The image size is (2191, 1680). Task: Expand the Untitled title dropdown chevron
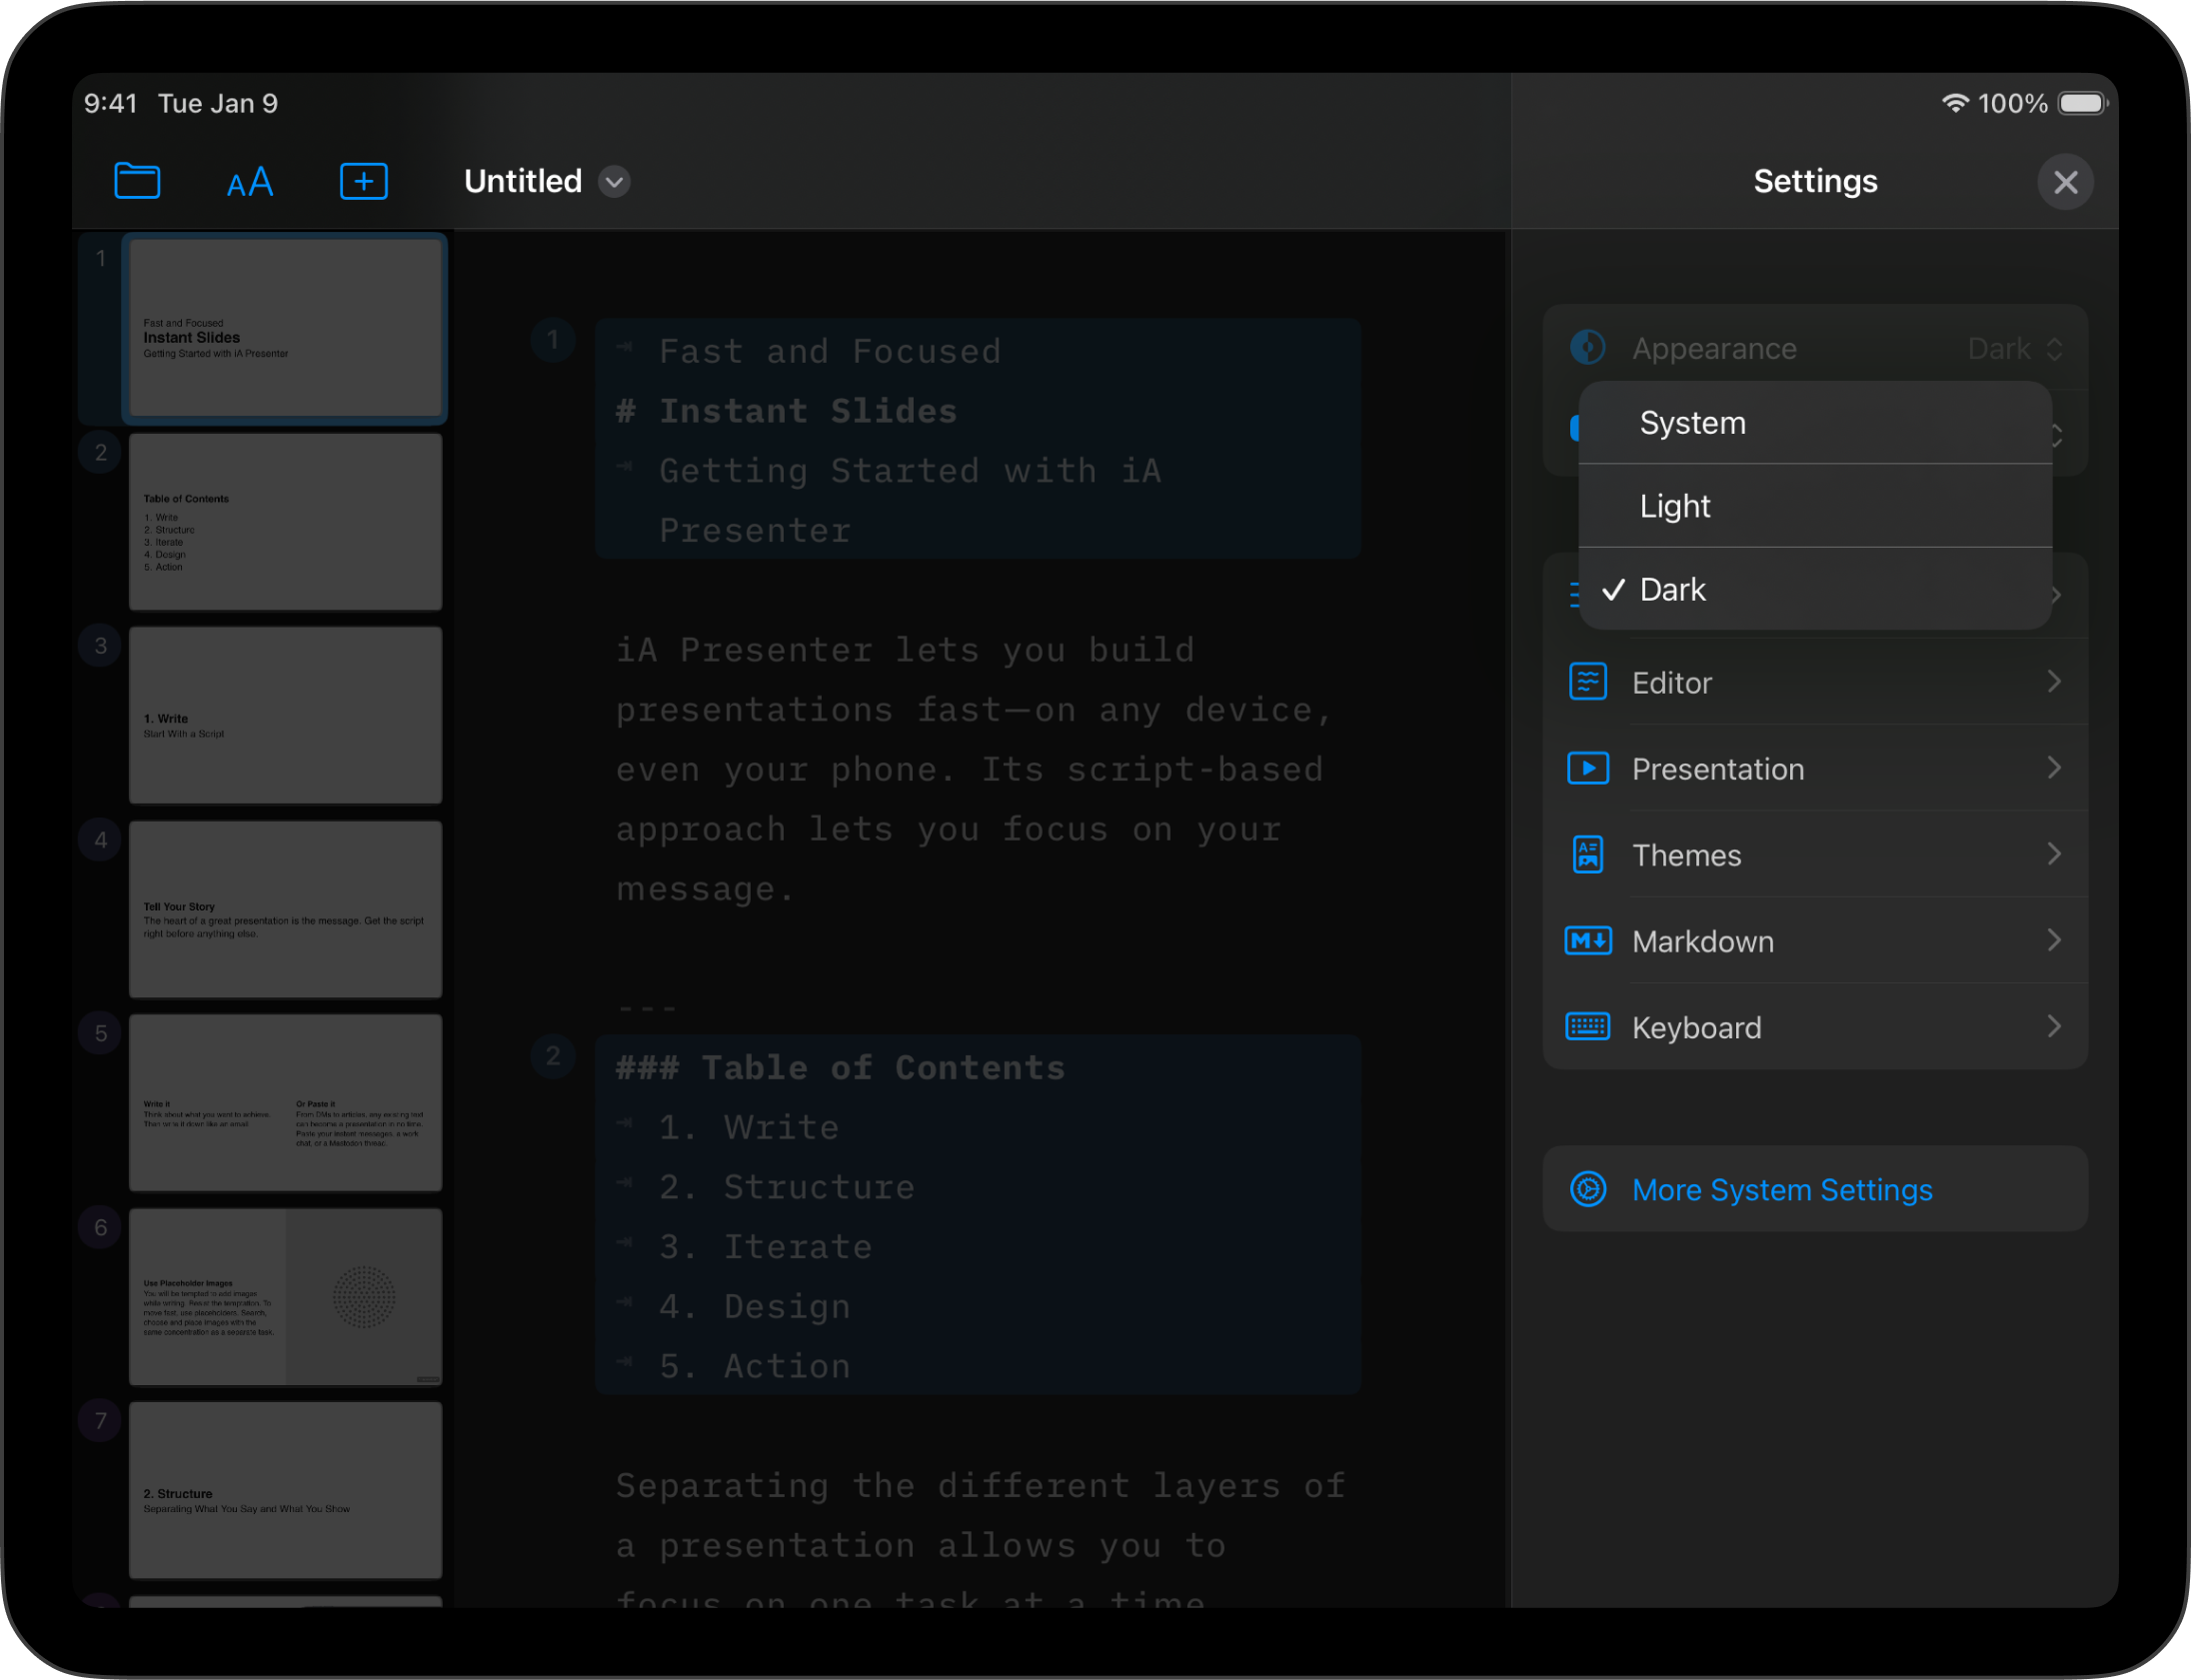(614, 182)
